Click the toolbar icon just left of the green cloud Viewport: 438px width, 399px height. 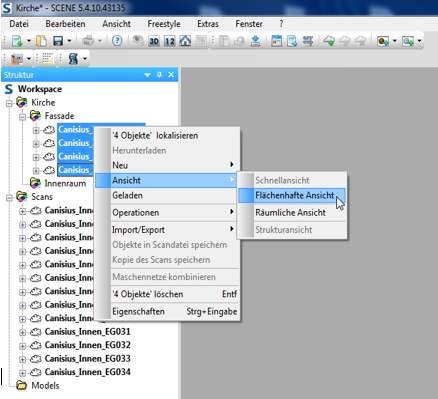pyautogui.click(x=308, y=41)
